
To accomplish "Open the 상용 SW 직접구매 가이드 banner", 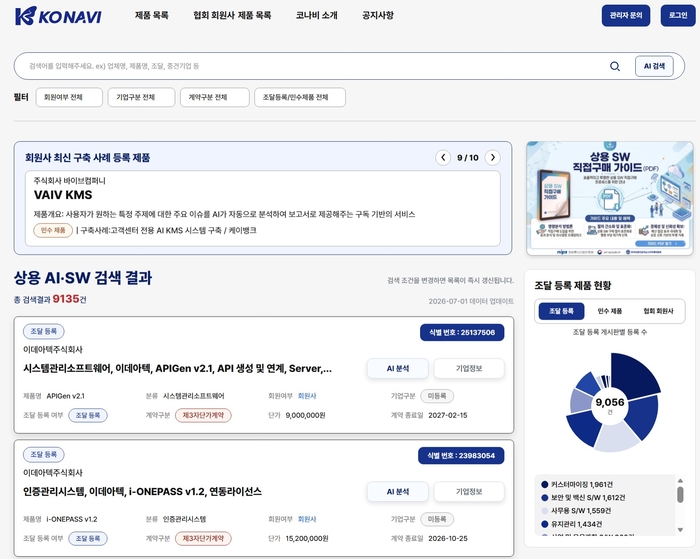I will [x=610, y=199].
